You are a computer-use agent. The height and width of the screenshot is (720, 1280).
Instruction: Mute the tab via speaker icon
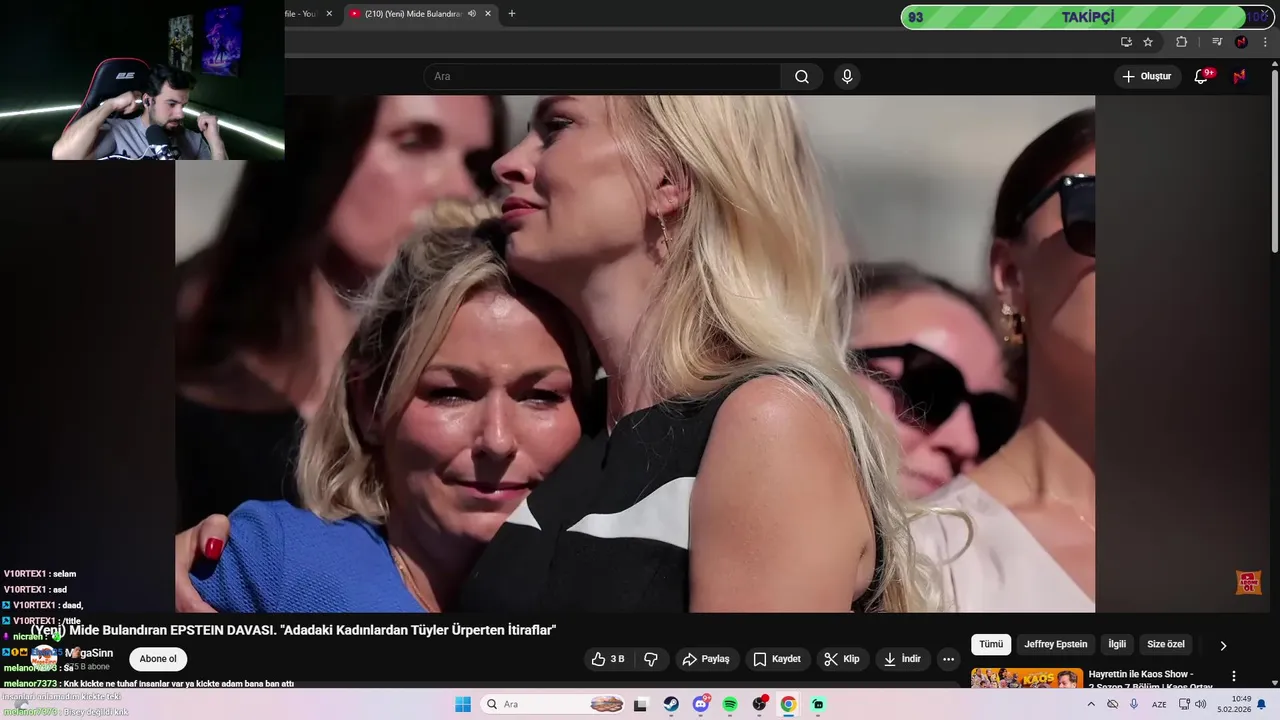point(471,14)
